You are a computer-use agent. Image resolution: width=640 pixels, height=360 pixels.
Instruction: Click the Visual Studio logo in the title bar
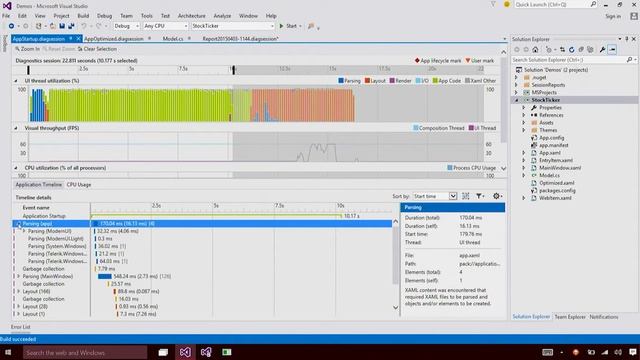(x=7, y=6)
